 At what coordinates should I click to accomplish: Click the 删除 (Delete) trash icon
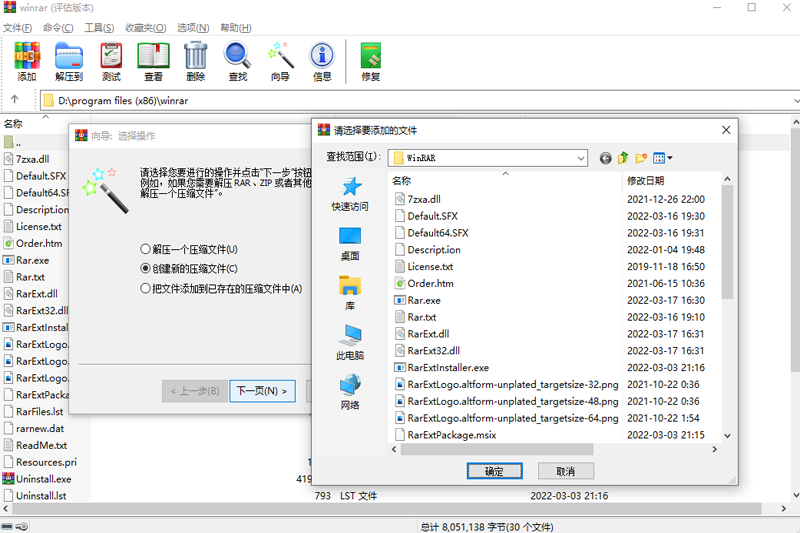pyautogui.click(x=195, y=62)
